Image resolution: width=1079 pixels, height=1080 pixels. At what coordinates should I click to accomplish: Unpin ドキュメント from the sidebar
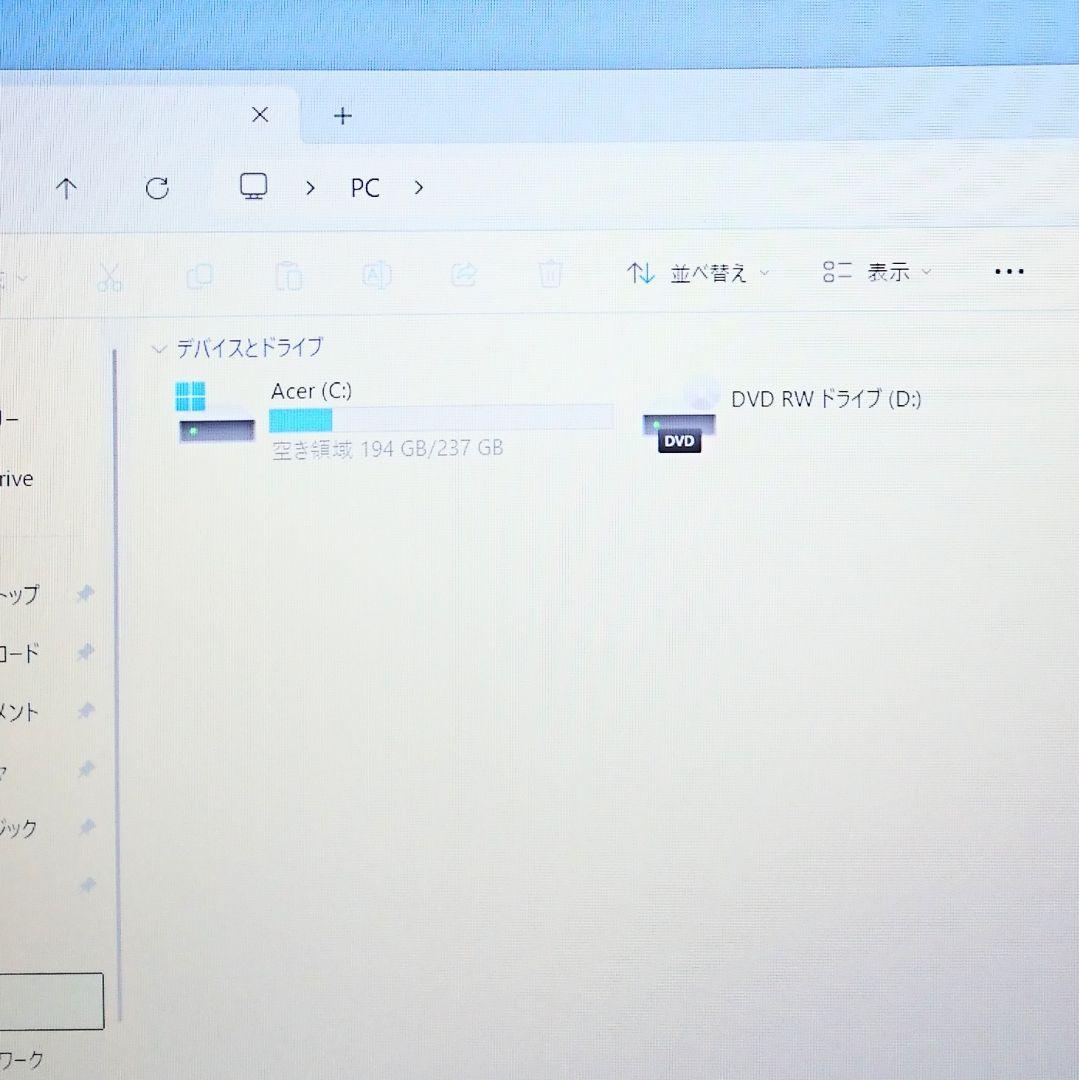pos(85,712)
